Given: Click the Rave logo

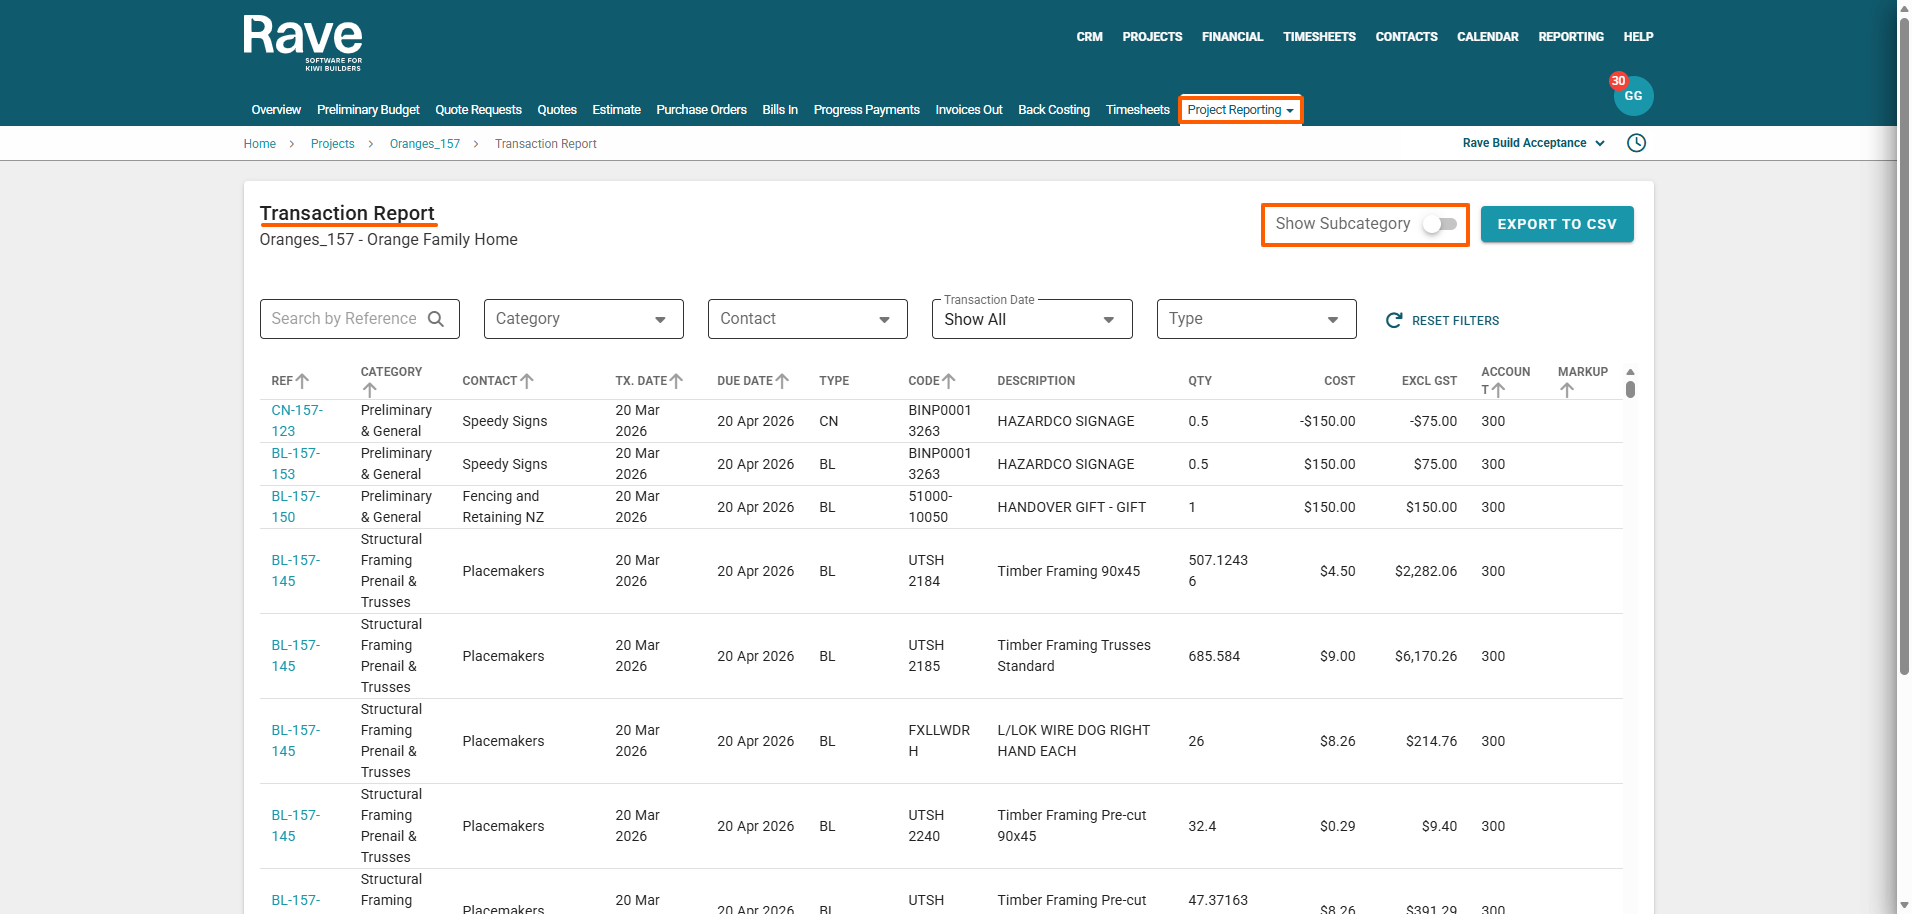Looking at the screenshot, I should (302, 42).
